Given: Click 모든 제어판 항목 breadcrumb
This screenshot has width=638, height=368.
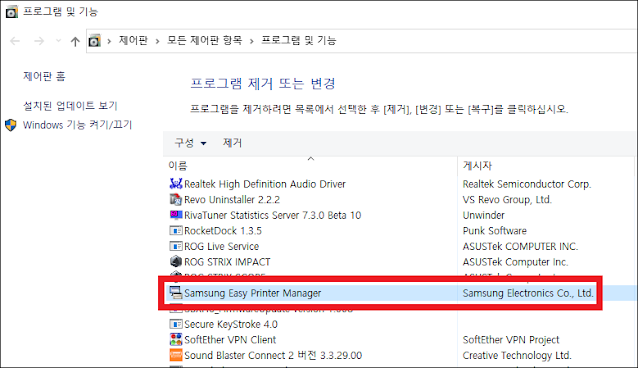Looking at the screenshot, I should [205, 40].
